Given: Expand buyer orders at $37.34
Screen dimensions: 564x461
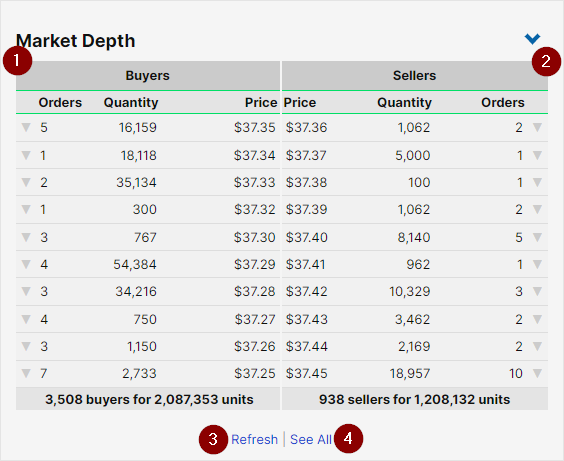Looking at the screenshot, I should (x=26, y=155).
